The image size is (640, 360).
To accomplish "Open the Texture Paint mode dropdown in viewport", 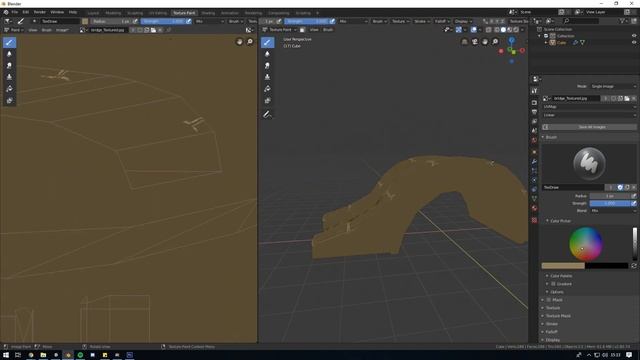I will [x=281, y=30].
